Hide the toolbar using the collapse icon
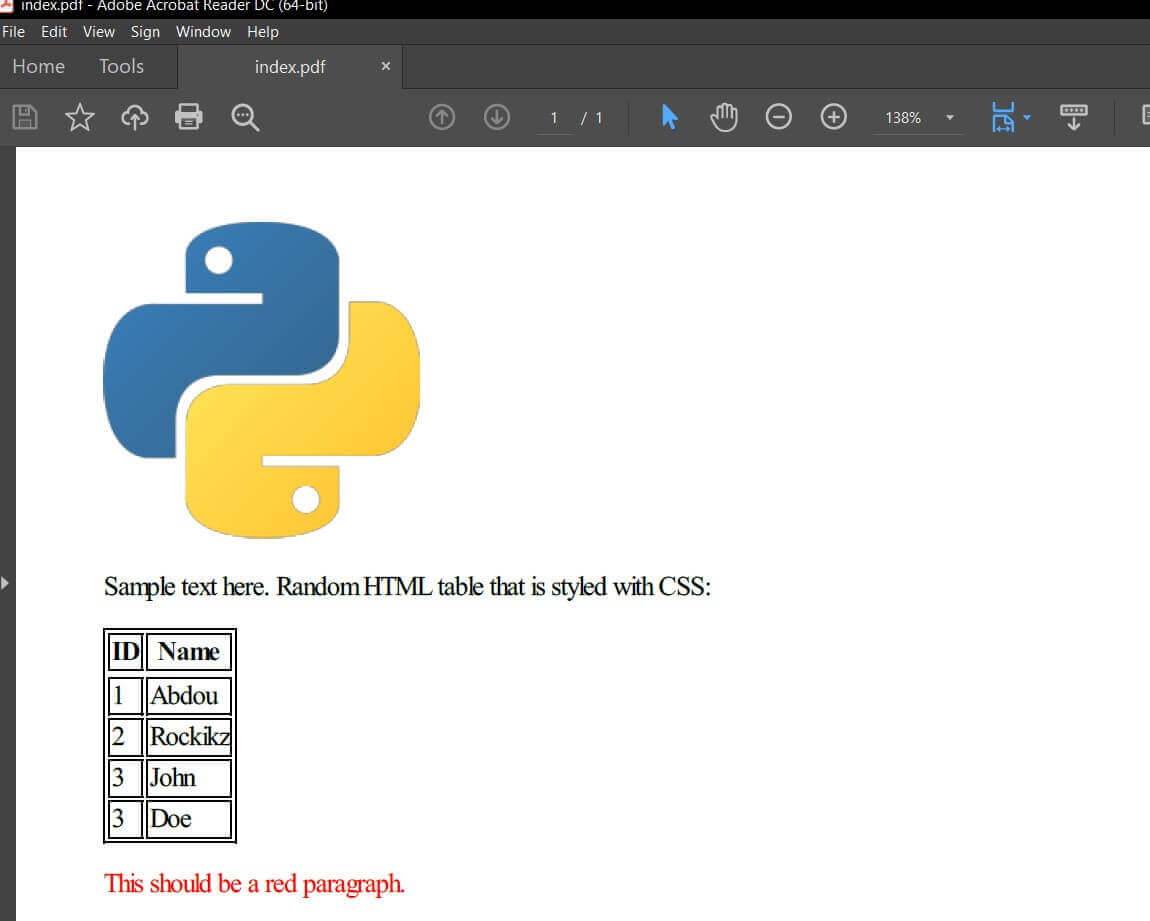This screenshot has height=921, width=1150. [1074, 117]
